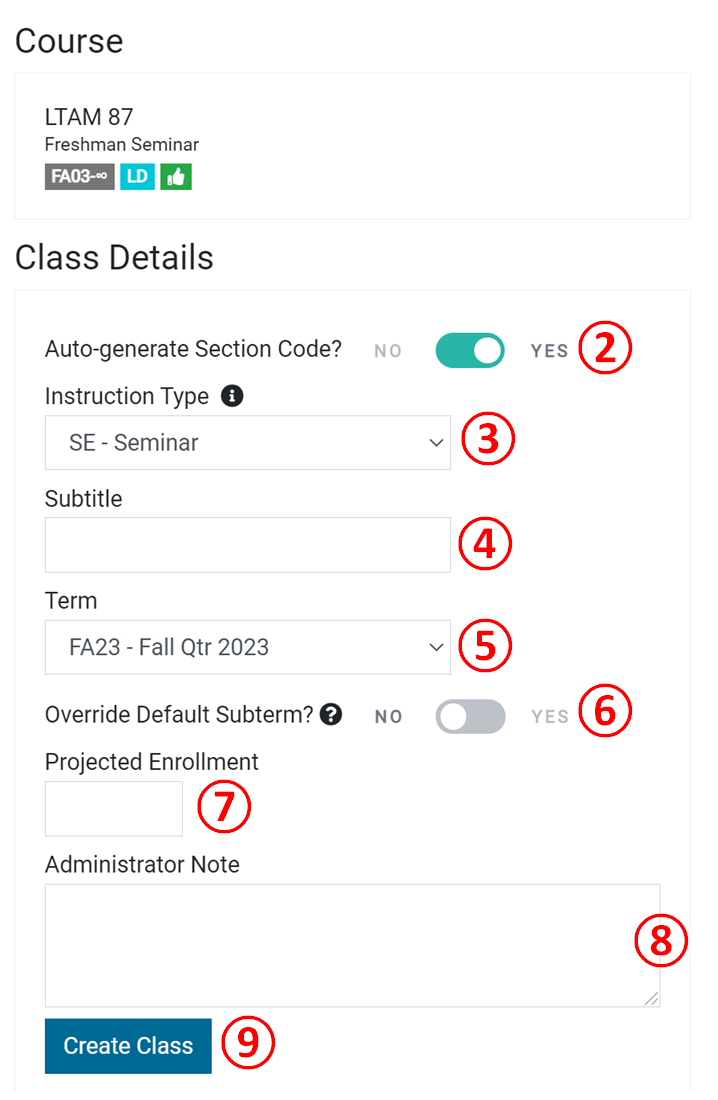718x1100 pixels.
Task: Click the green thumbs-up badge under LTAM 87
Action: [x=175, y=176]
